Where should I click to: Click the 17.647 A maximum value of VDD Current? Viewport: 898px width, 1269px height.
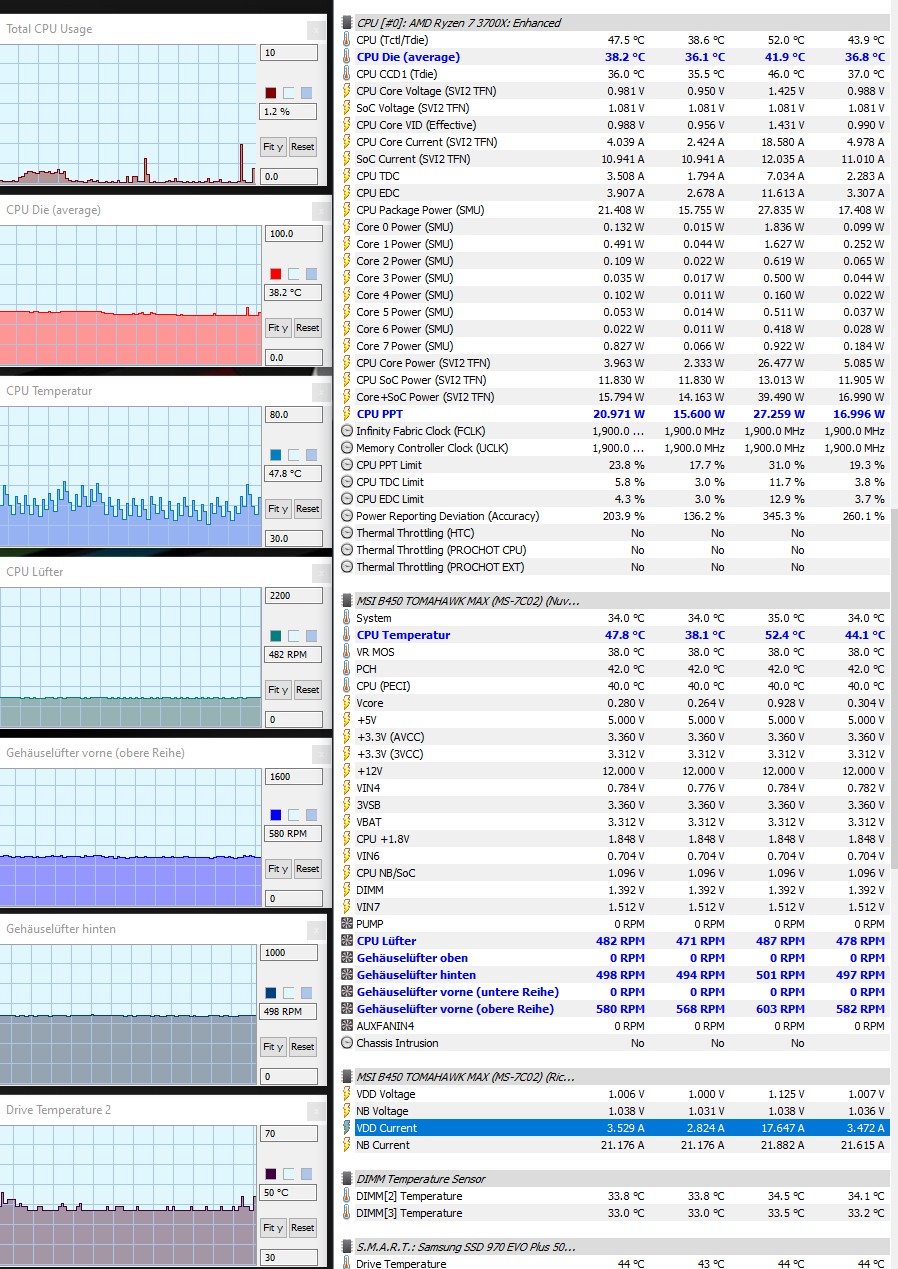pyautogui.click(x=778, y=1128)
